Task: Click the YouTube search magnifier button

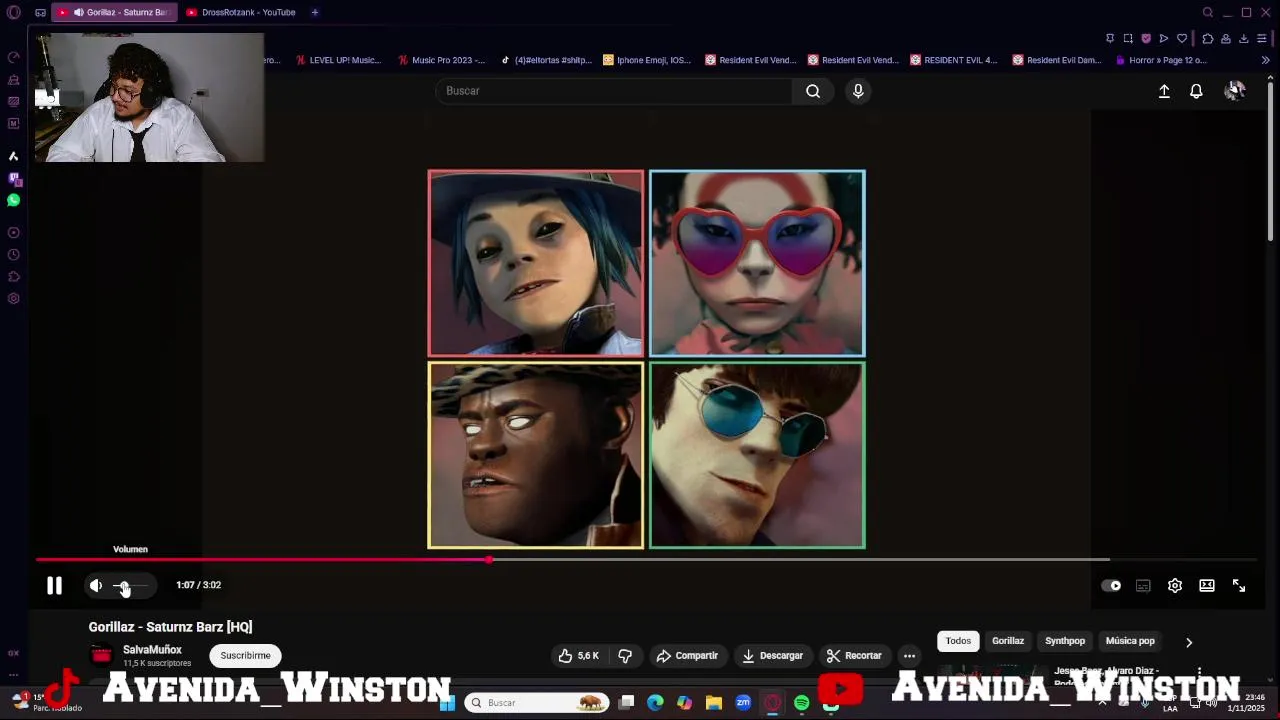Action: coord(813,91)
